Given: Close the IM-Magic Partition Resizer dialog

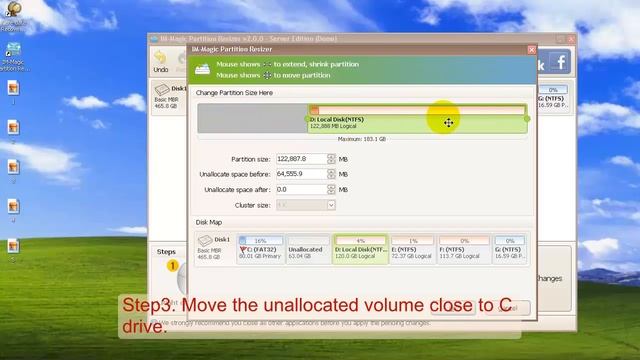Looking at the screenshot, I should click(x=531, y=50).
